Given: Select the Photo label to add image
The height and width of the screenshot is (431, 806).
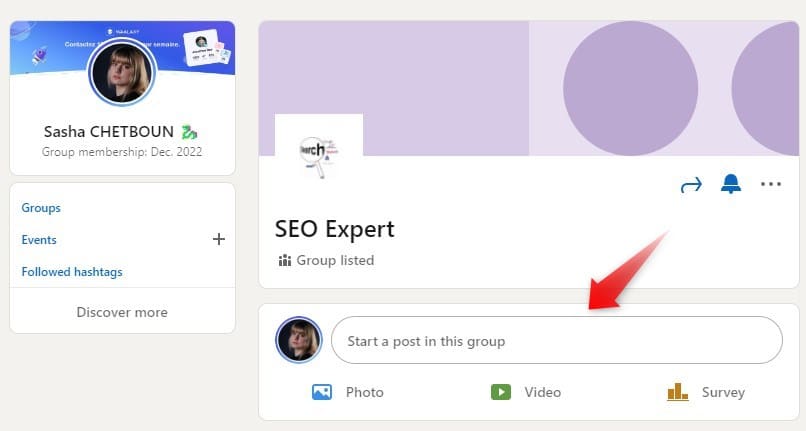Looking at the screenshot, I should (364, 392).
